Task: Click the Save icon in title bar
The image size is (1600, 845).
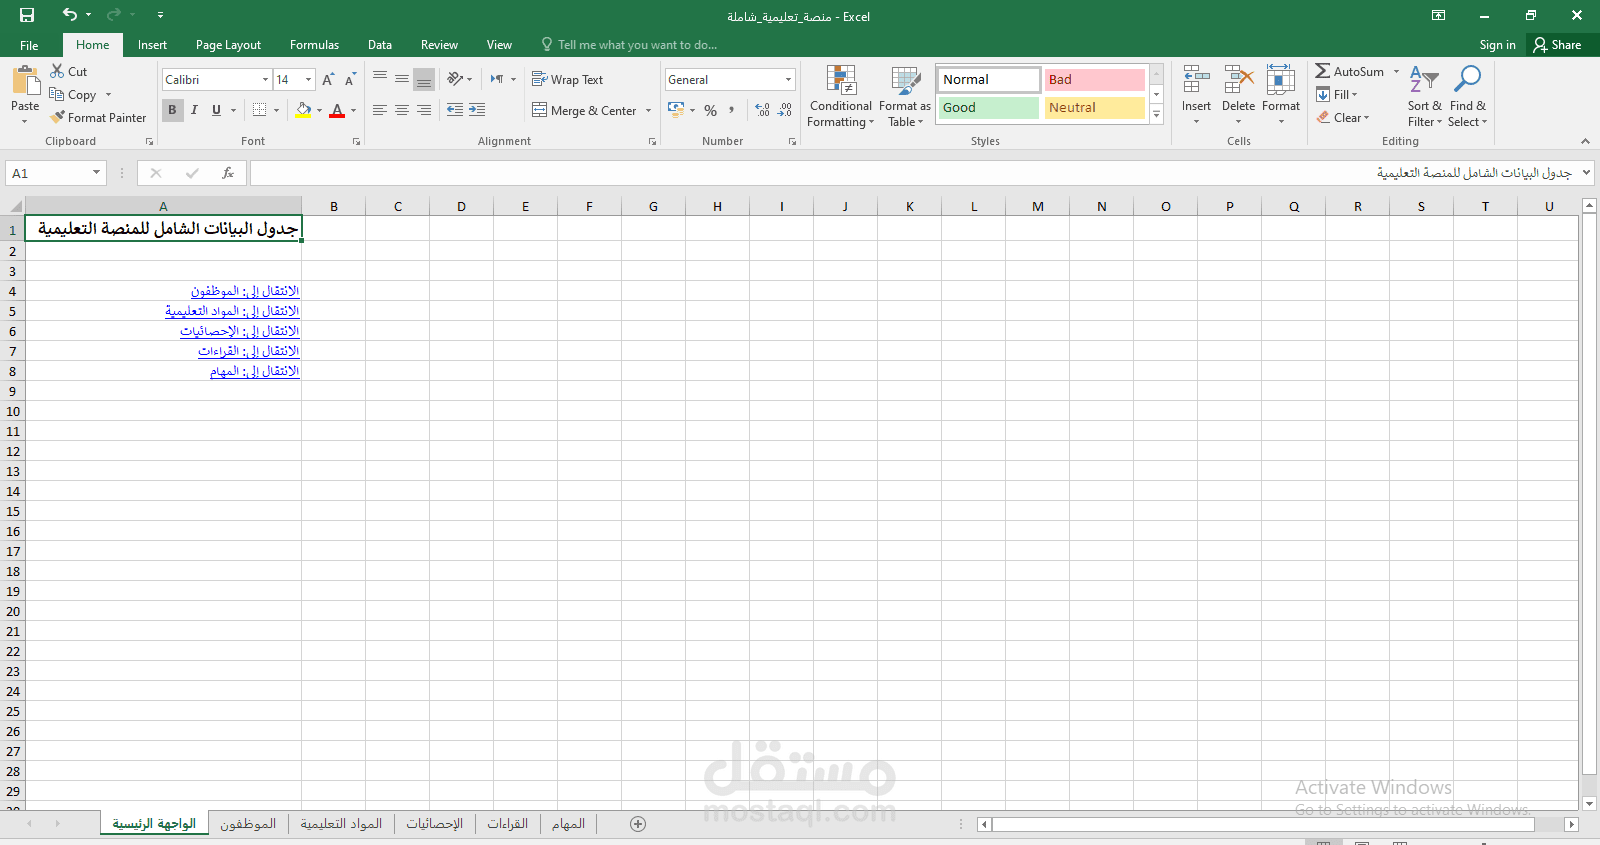Action: point(27,15)
